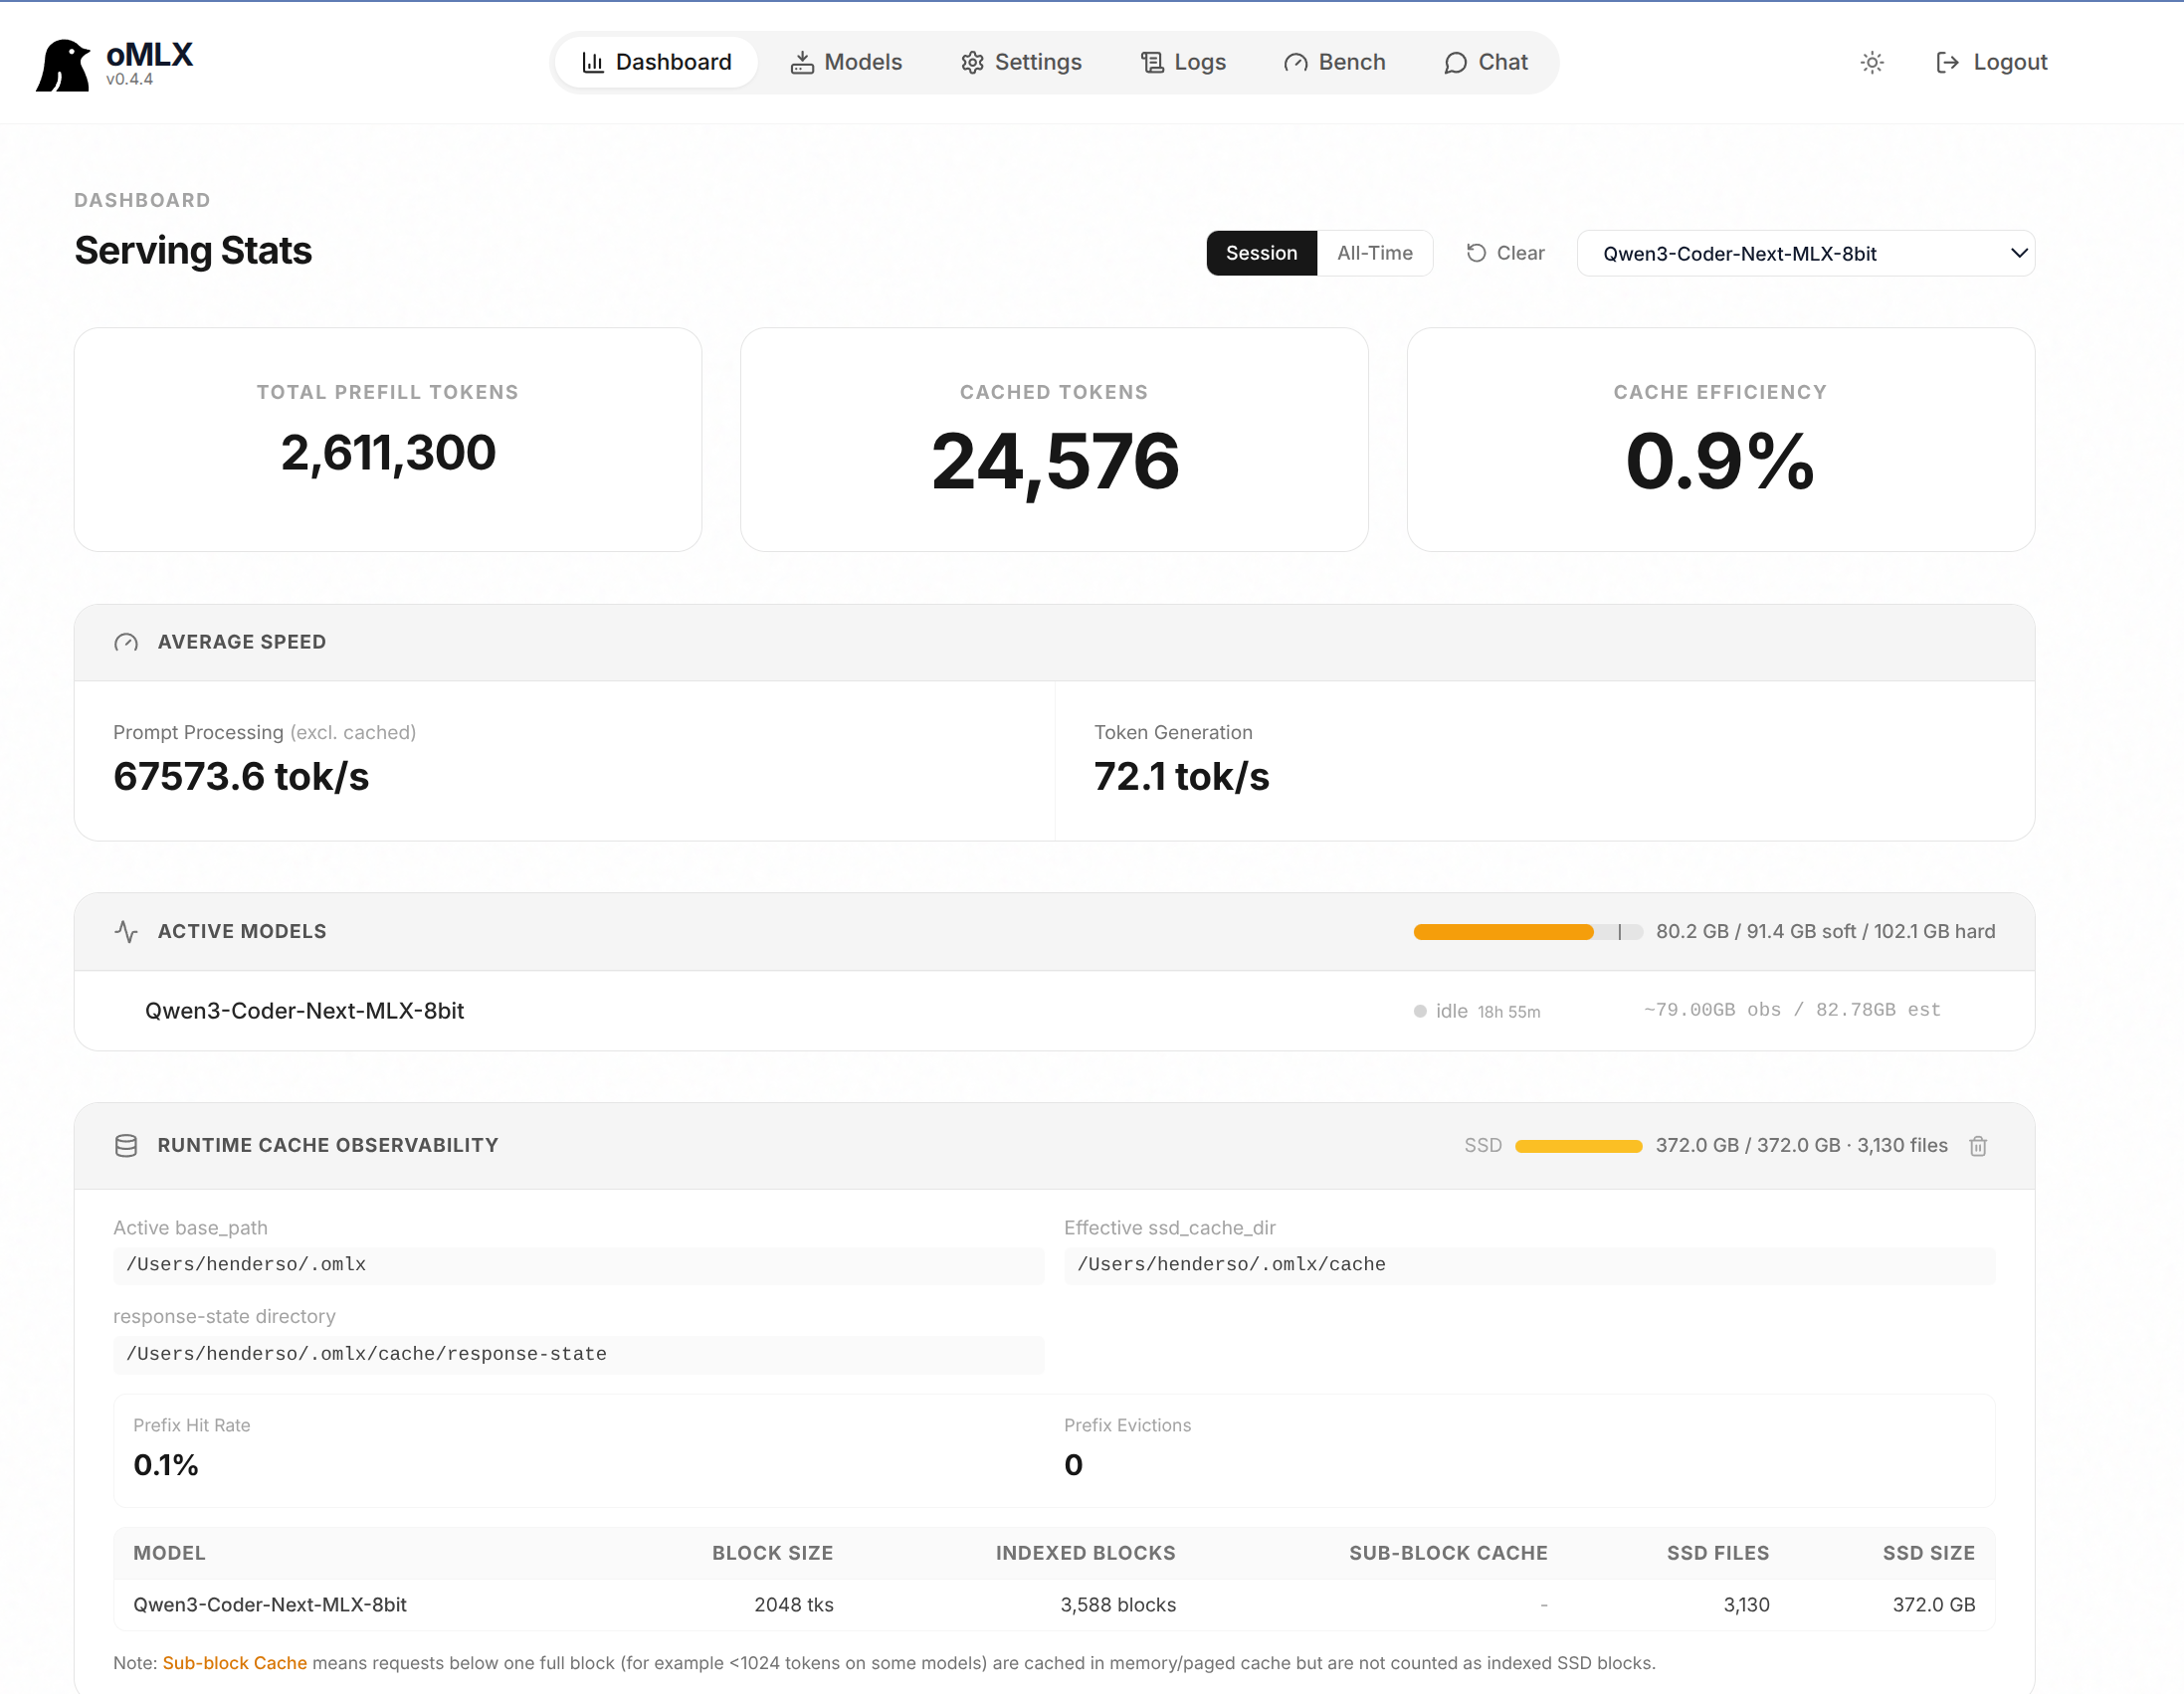Click the BLOCK SIZE column header
This screenshot has height=1694, width=2184.
point(772,1553)
